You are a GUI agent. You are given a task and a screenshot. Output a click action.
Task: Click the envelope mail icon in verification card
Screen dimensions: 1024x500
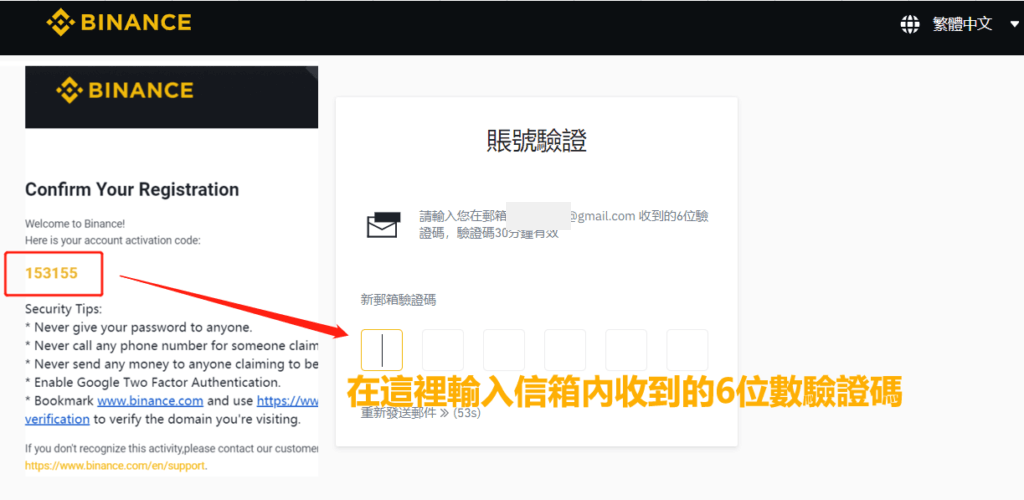(x=383, y=225)
